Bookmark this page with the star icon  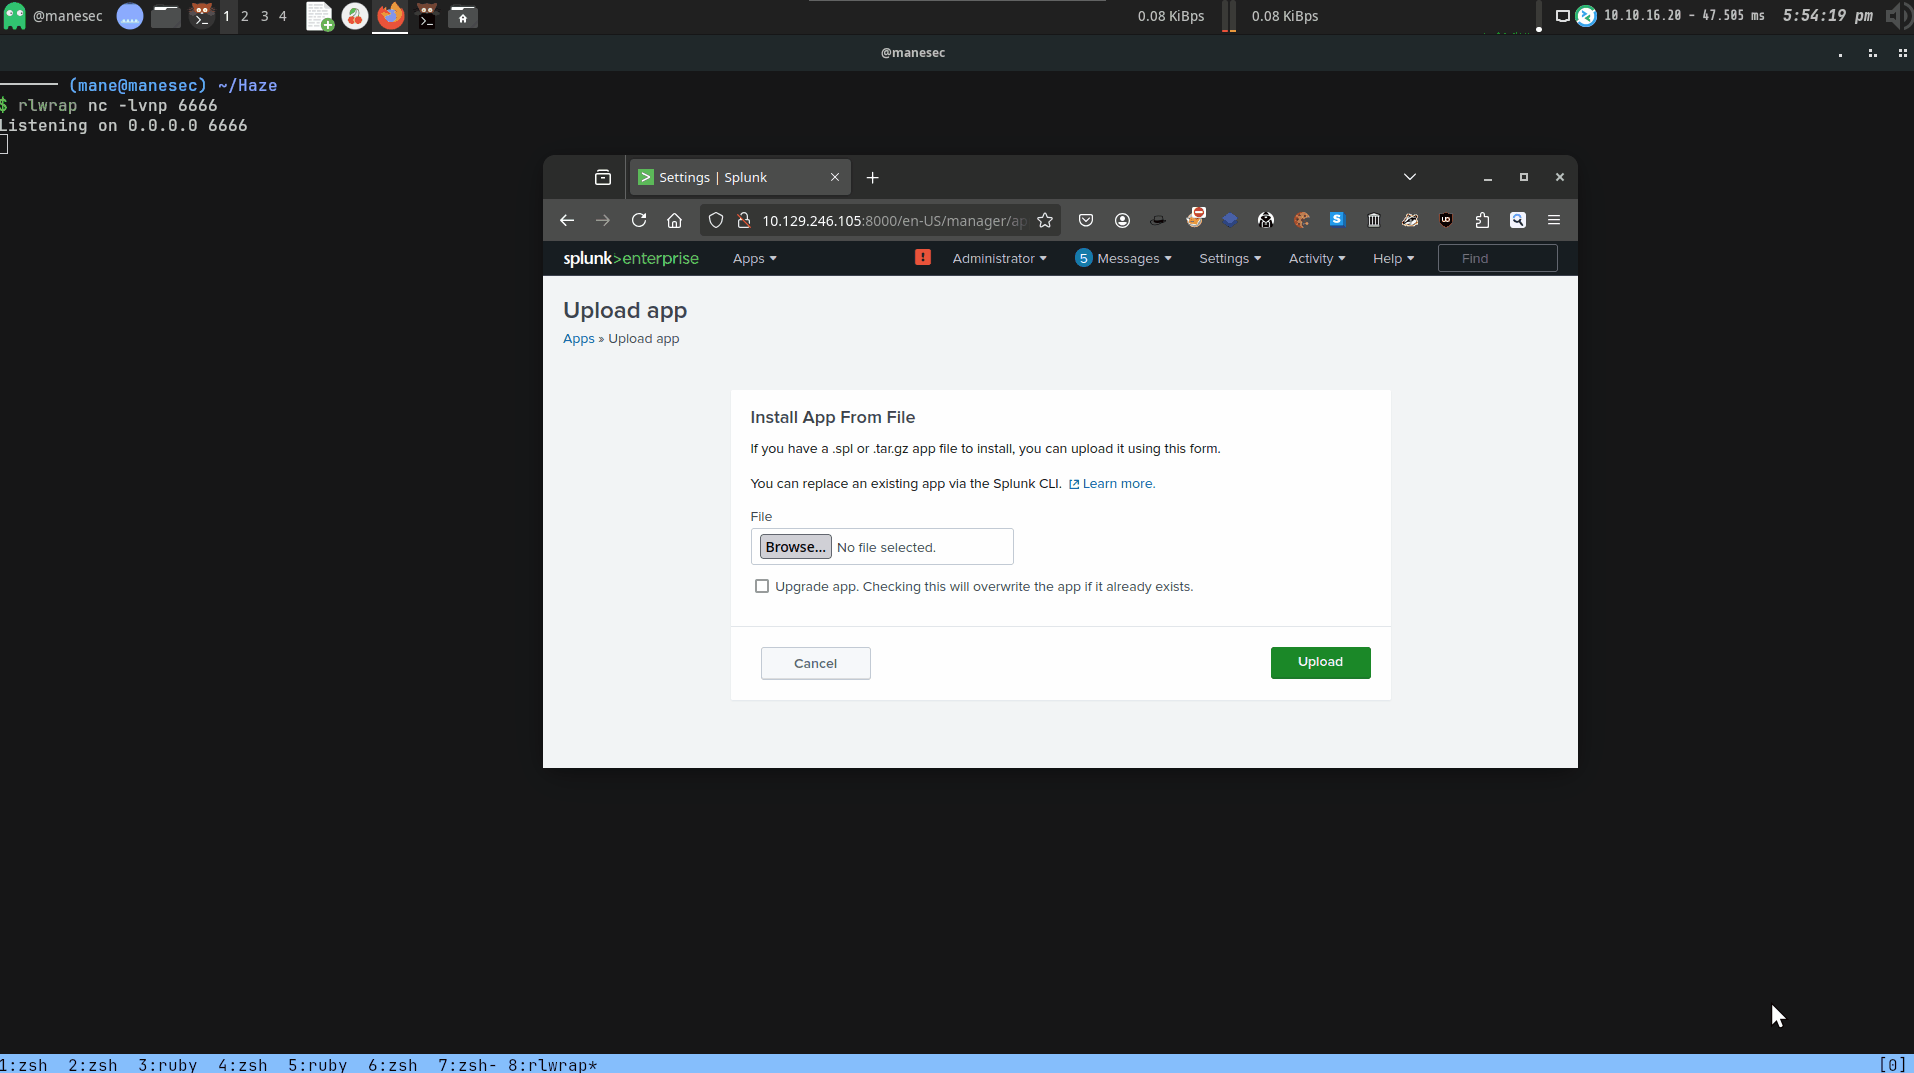click(1045, 220)
